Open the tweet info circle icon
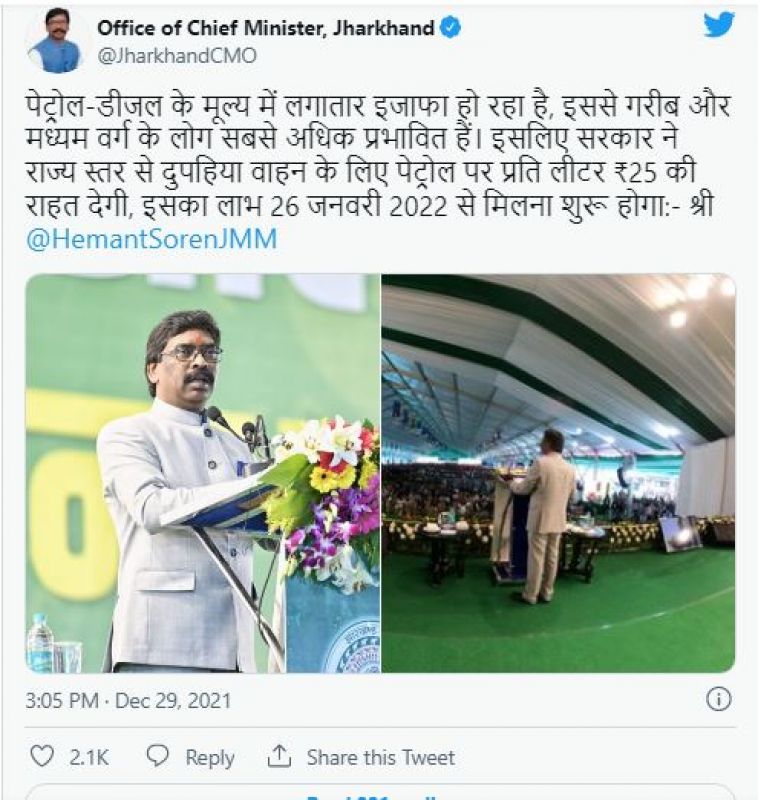The width and height of the screenshot is (758, 800). [719, 699]
